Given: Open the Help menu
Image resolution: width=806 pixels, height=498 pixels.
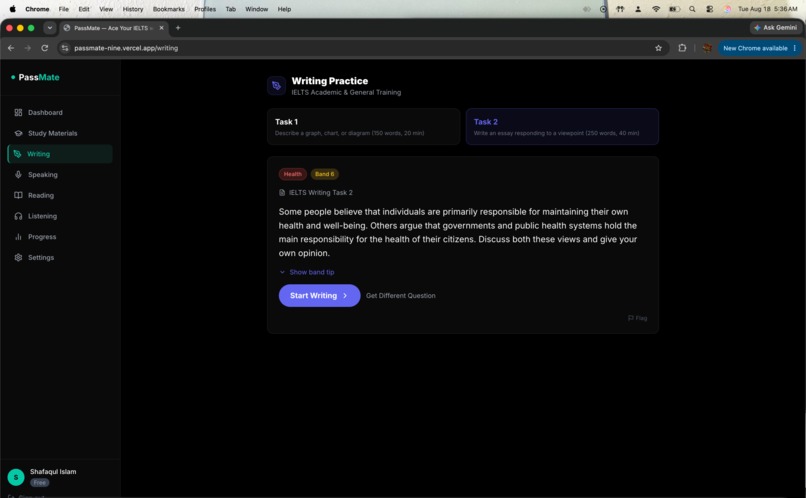Looking at the screenshot, I should 284,9.
